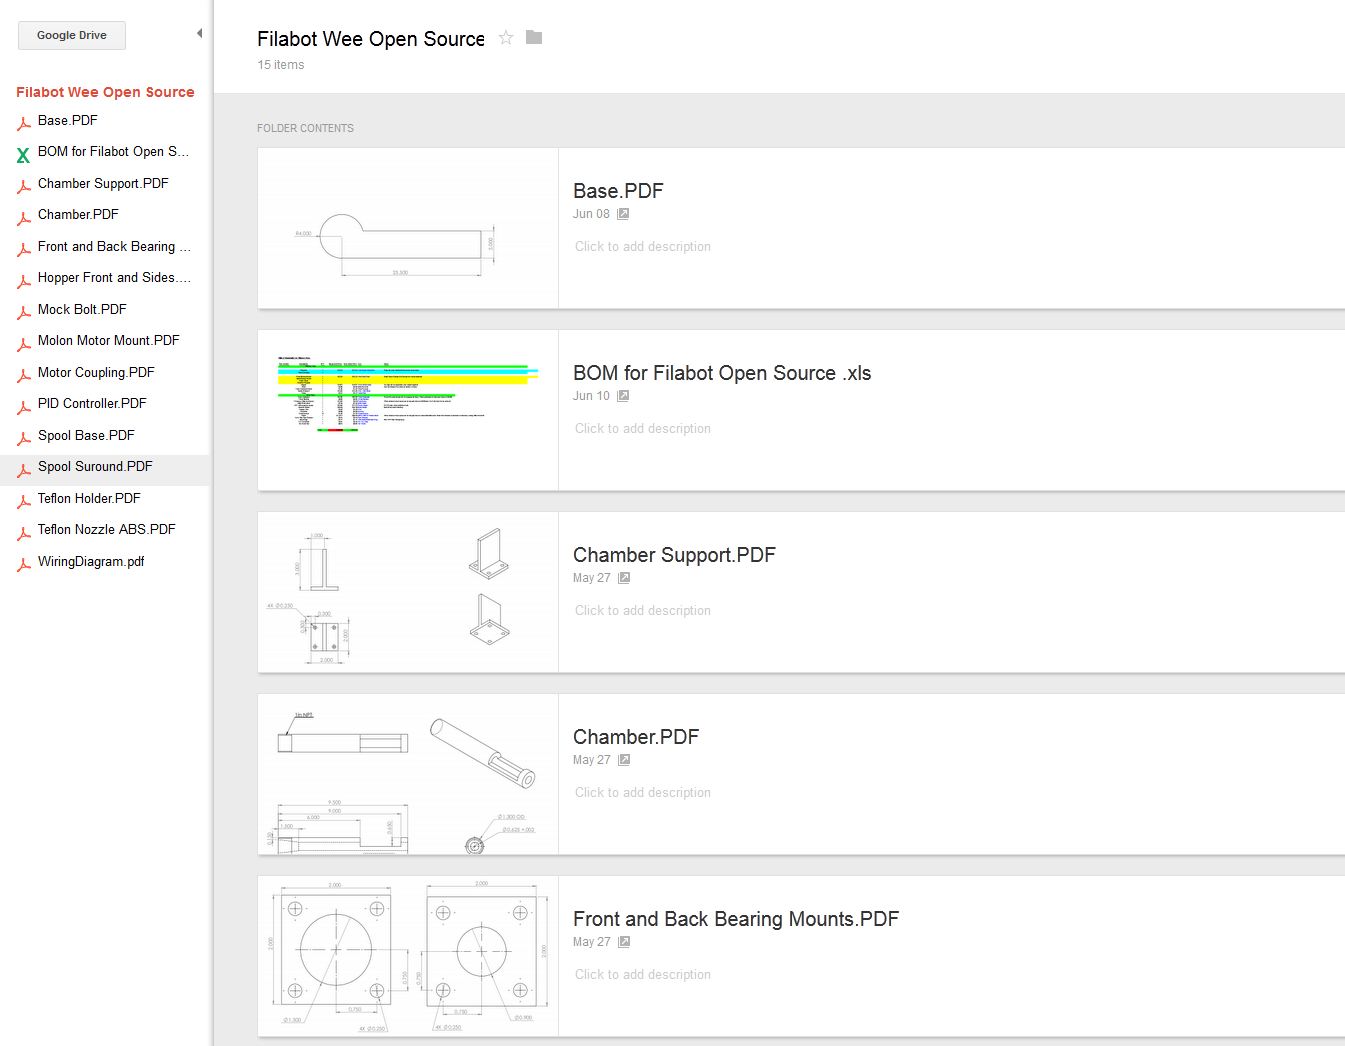
Task: Click the PDF icon beside Mock Bolt.PDF
Action: (x=23, y=312)
